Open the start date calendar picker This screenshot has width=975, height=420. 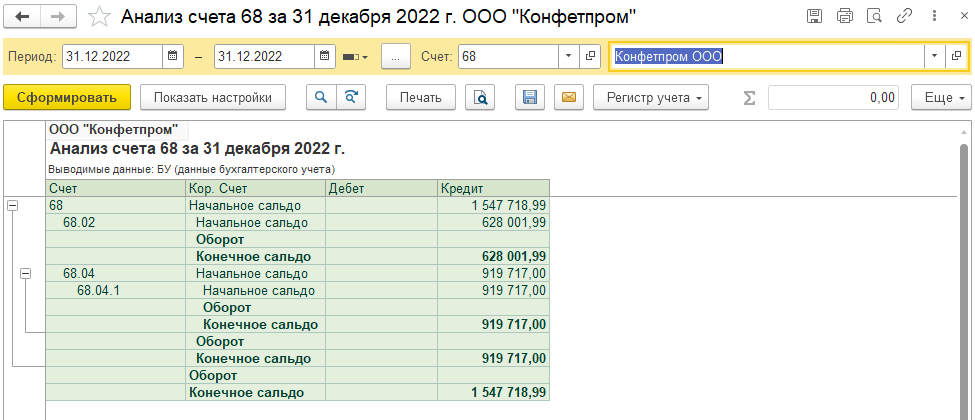172,57
